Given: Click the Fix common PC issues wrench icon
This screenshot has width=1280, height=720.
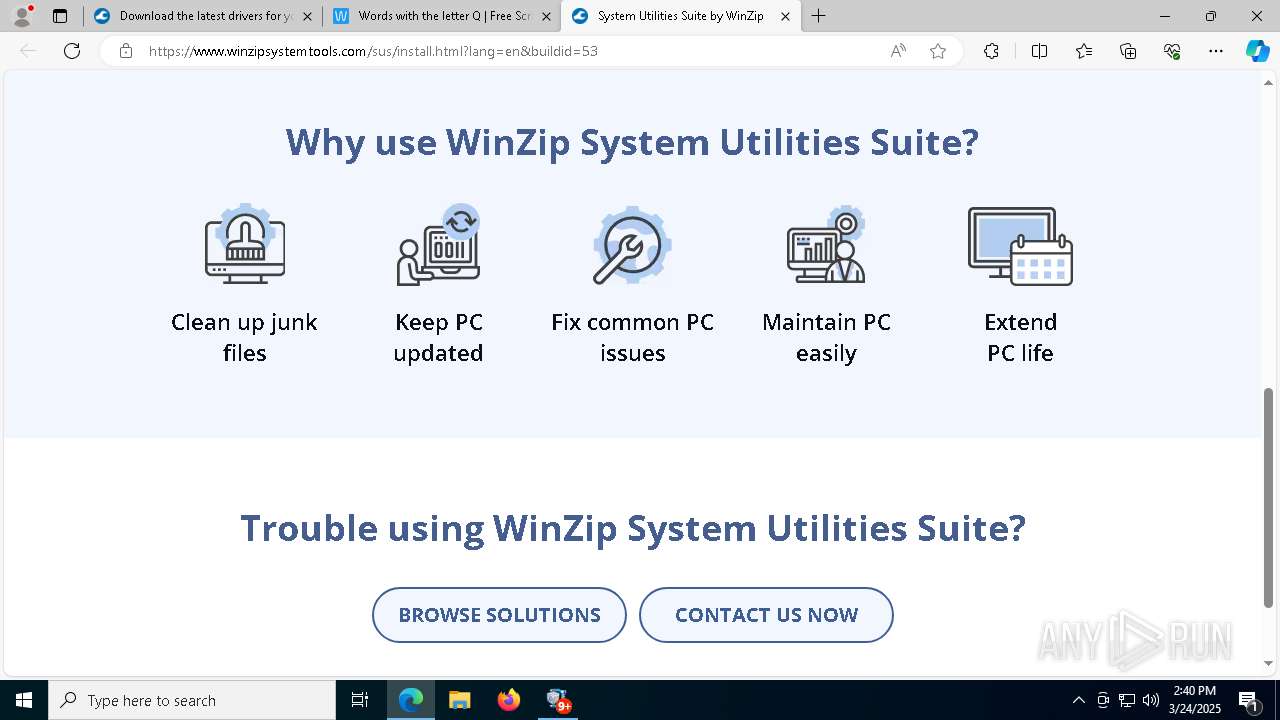Looking at the screenshot, I should [x=632, y=245].
